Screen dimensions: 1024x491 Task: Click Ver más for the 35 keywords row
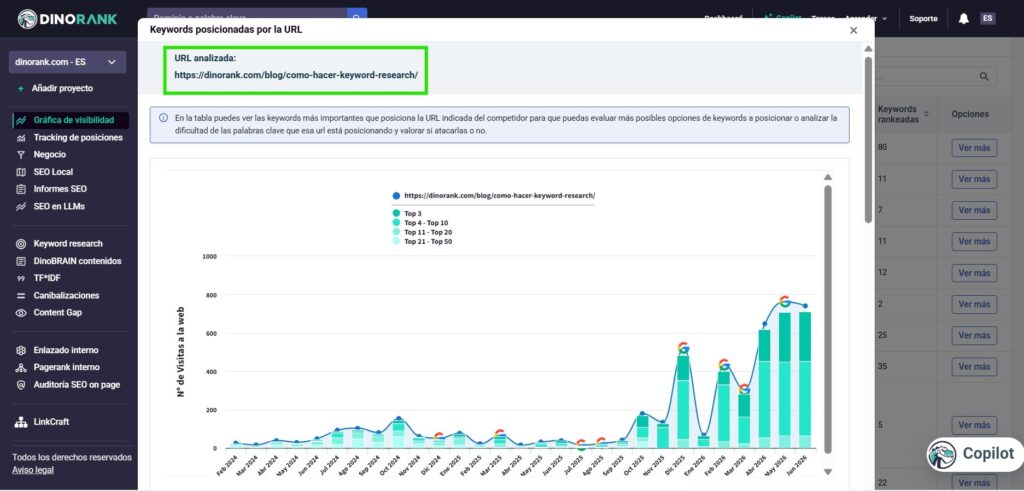[974, 367]
